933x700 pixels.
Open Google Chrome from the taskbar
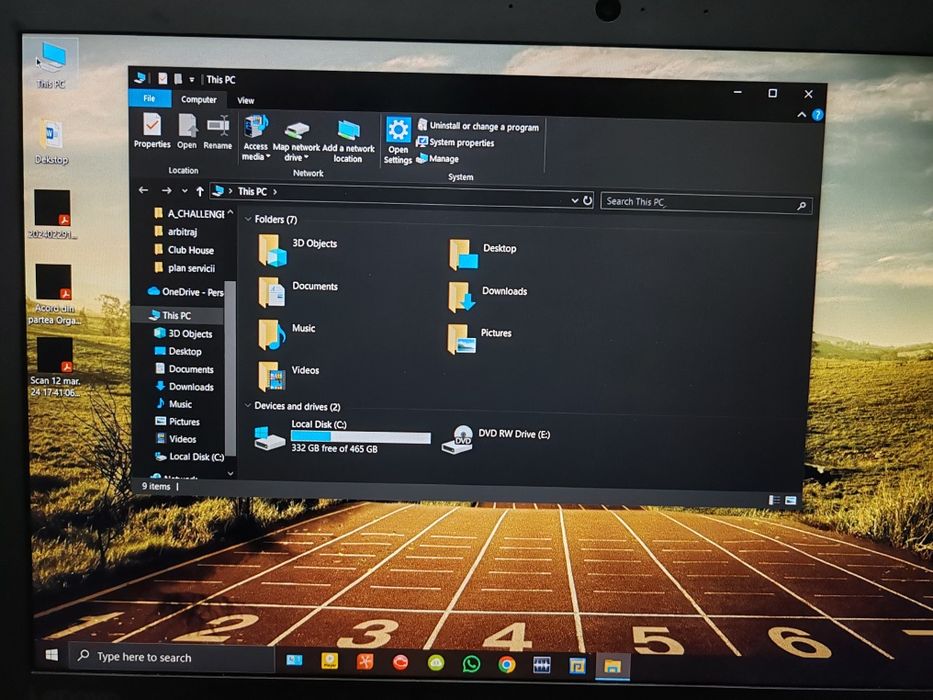[x=507, y=664]
